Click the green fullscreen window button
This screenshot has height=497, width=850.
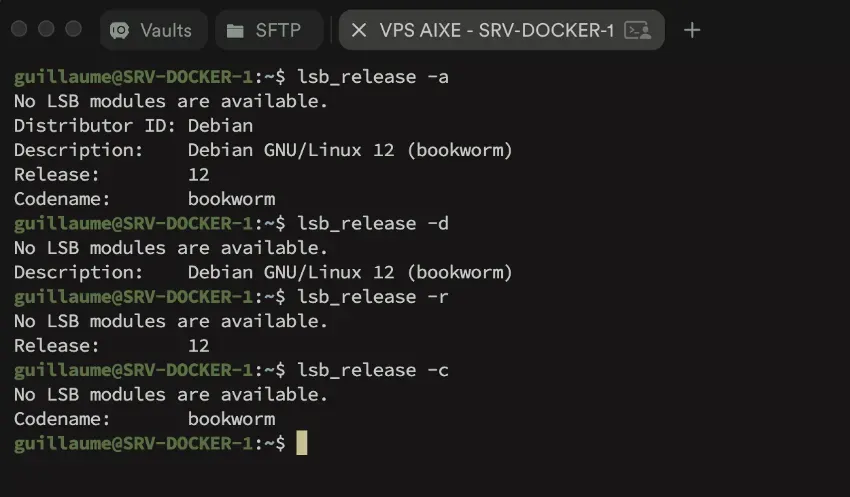point(73,29)
